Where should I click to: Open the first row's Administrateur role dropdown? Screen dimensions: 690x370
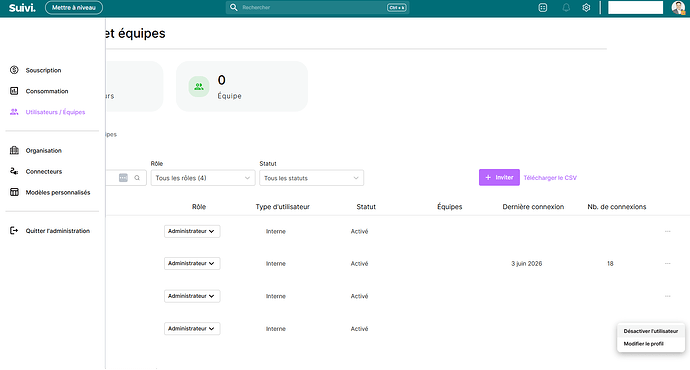(192, 231)
